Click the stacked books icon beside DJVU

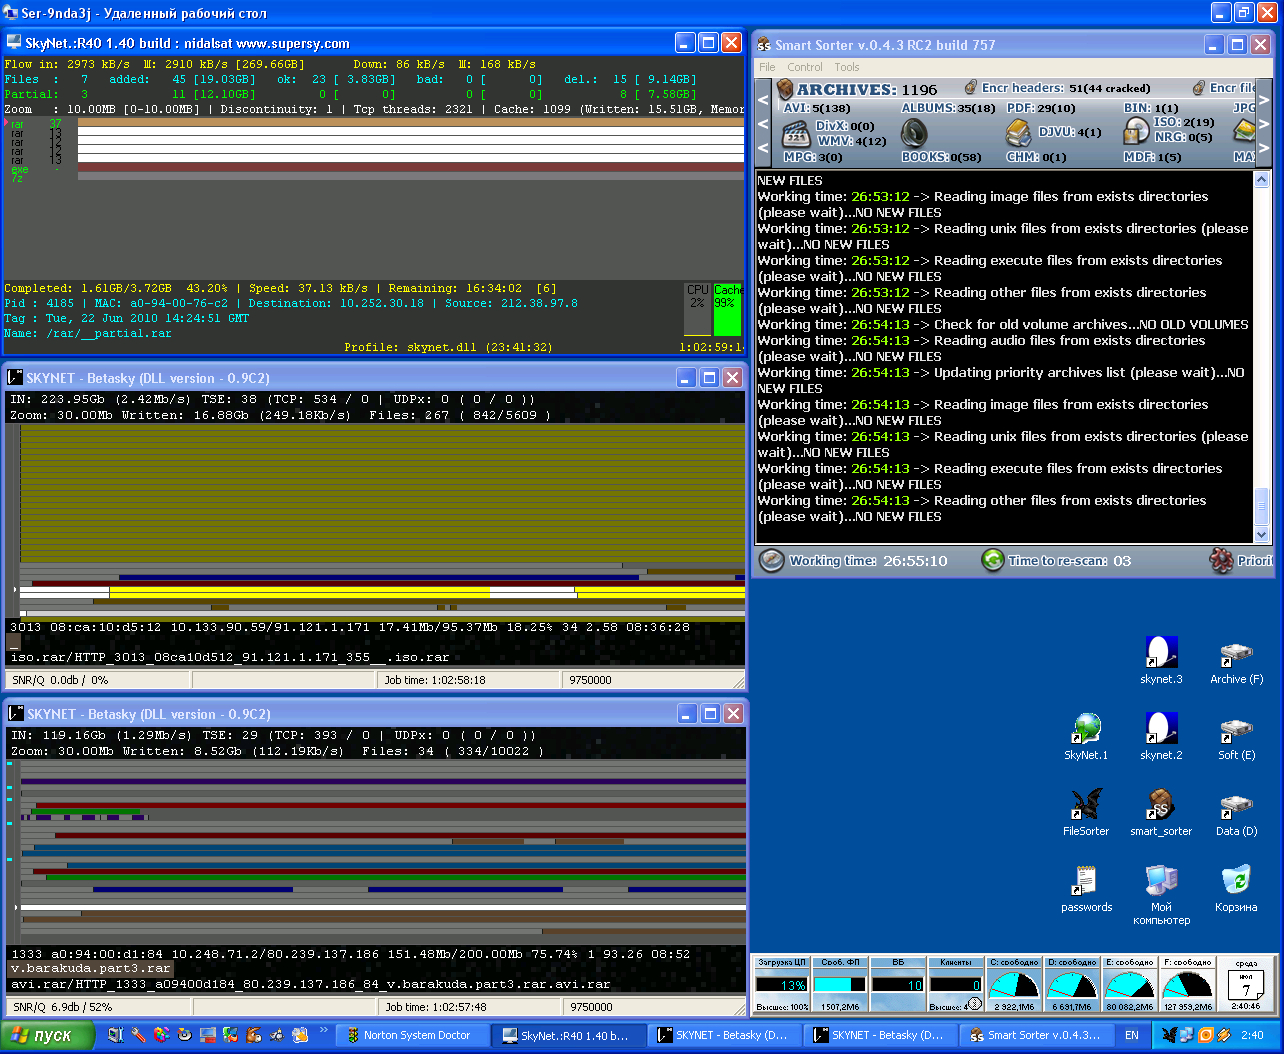[1018, 132]
